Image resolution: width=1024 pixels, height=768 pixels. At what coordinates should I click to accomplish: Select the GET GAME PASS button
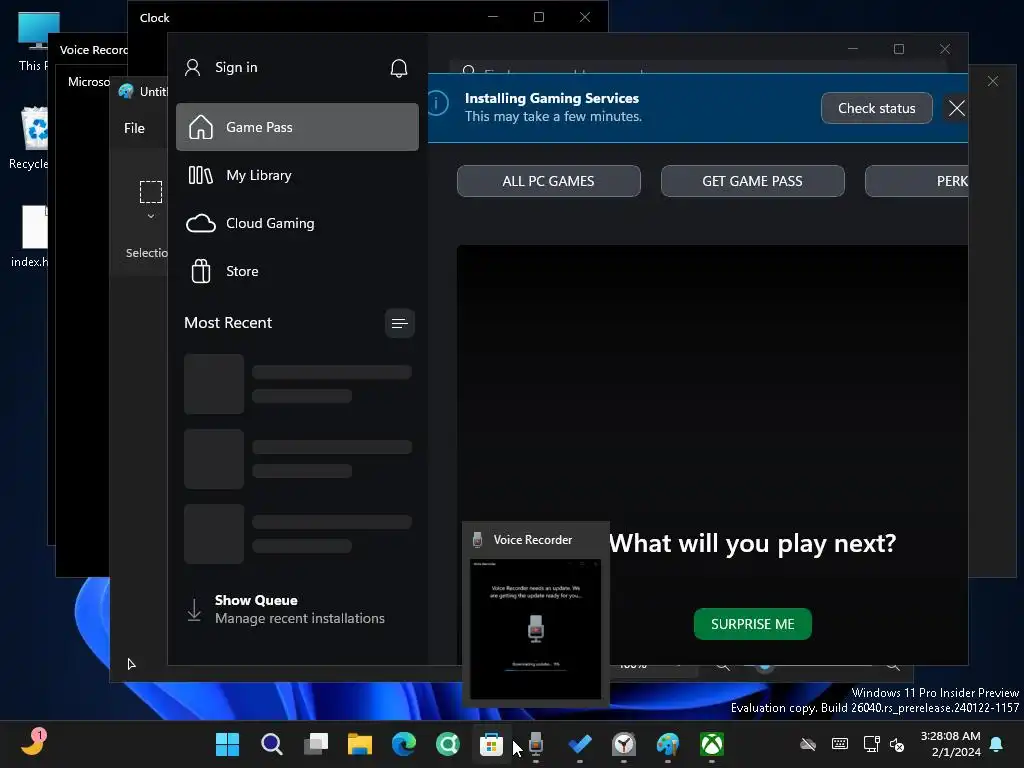[752, 181]
